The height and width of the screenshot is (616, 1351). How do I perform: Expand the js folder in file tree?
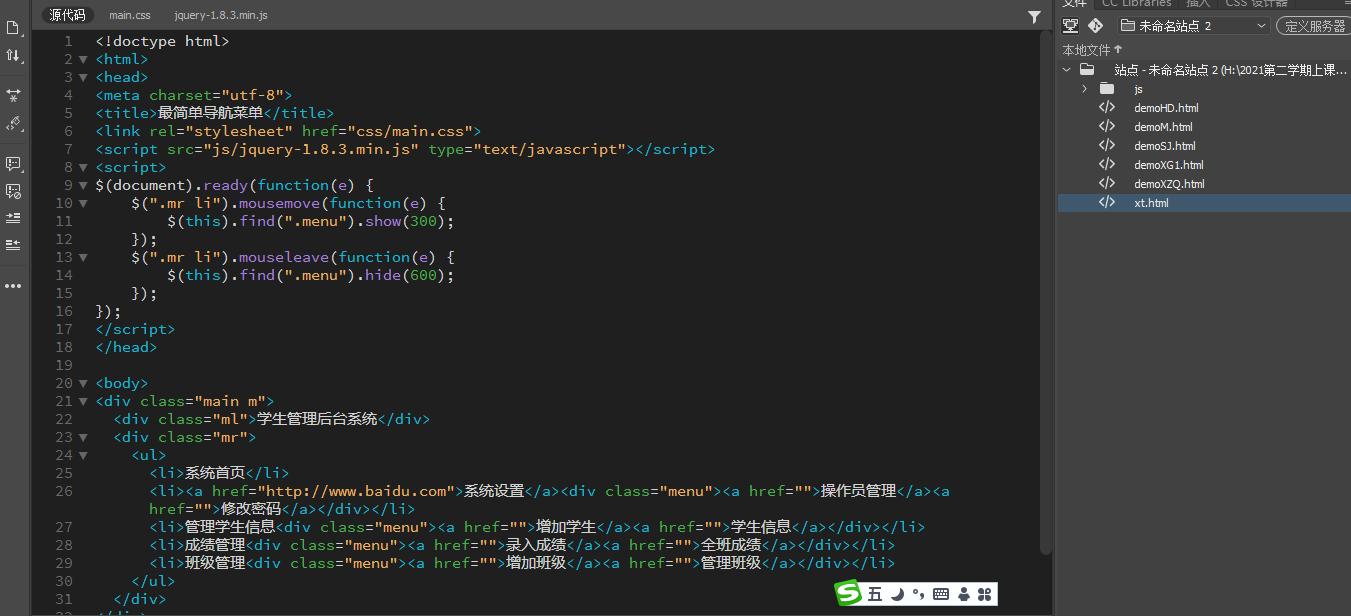coord(1084,89)
